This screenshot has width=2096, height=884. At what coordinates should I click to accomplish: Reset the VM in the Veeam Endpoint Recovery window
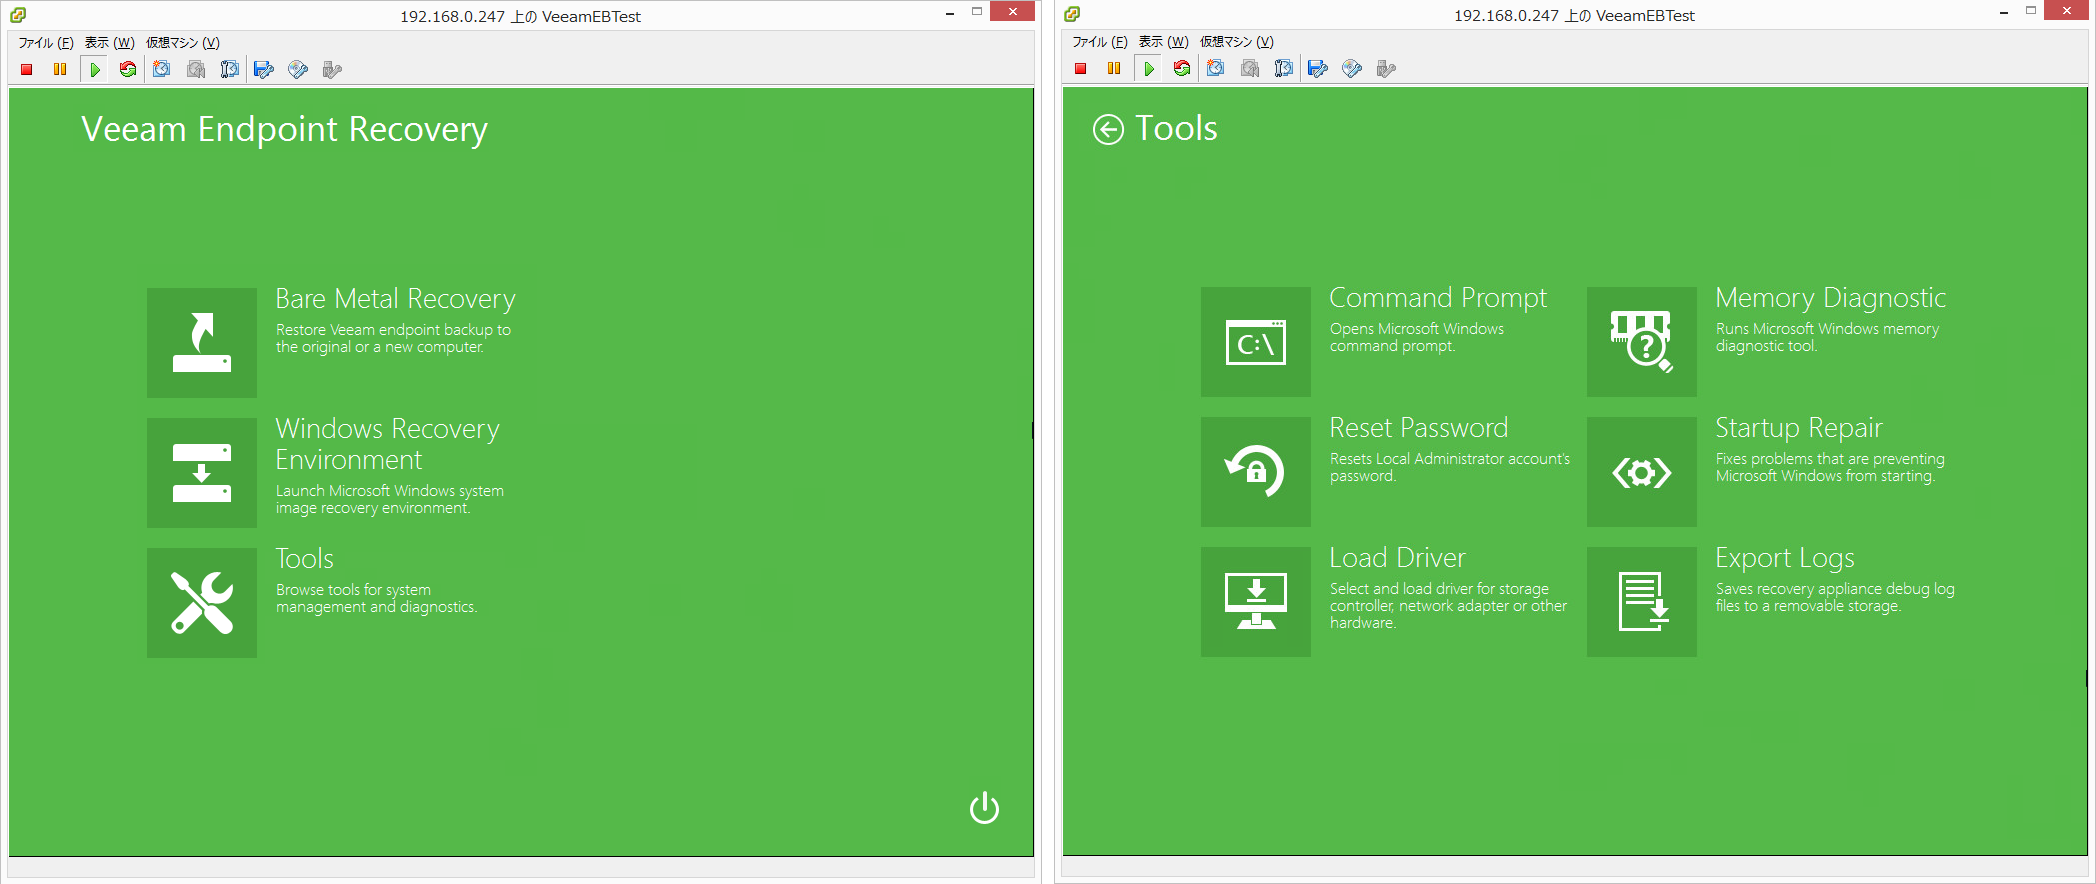point(128,69)
